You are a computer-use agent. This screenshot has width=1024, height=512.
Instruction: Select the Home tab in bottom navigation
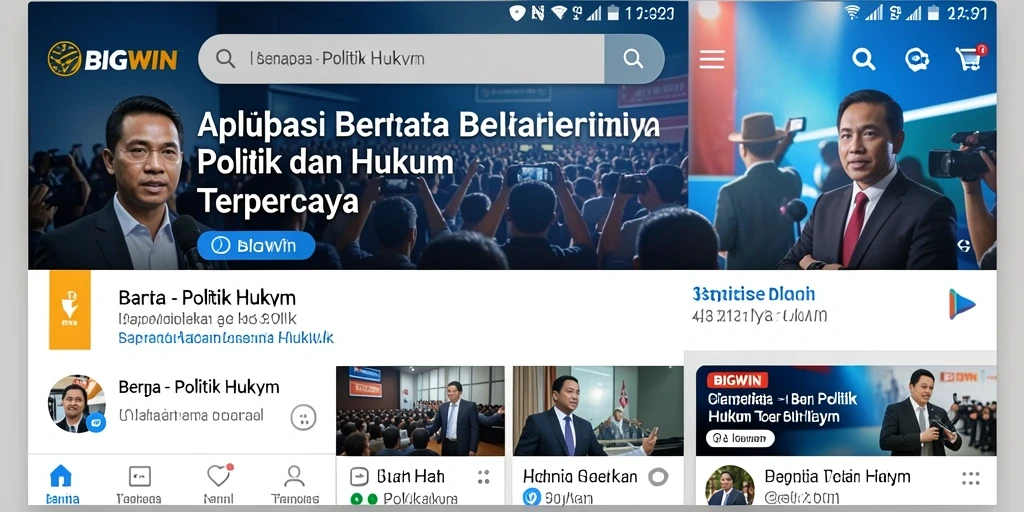click(61, 484)
